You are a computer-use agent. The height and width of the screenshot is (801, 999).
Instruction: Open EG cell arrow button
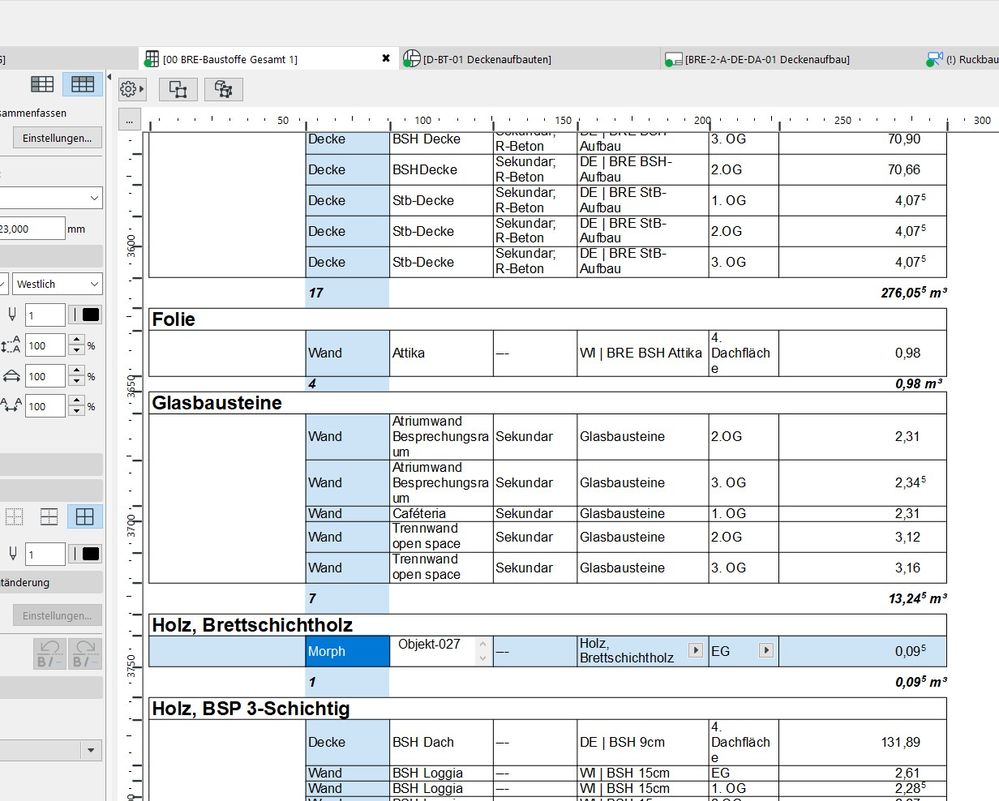(766, 651)
